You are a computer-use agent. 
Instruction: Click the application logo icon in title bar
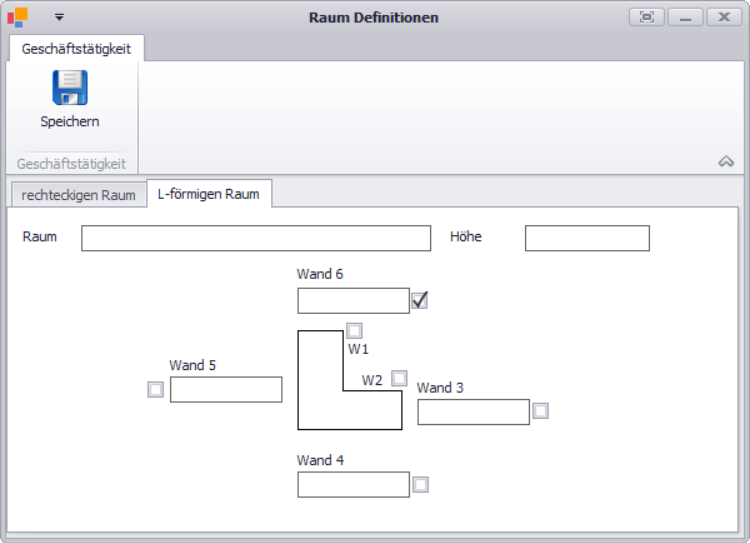coord(18,17)
